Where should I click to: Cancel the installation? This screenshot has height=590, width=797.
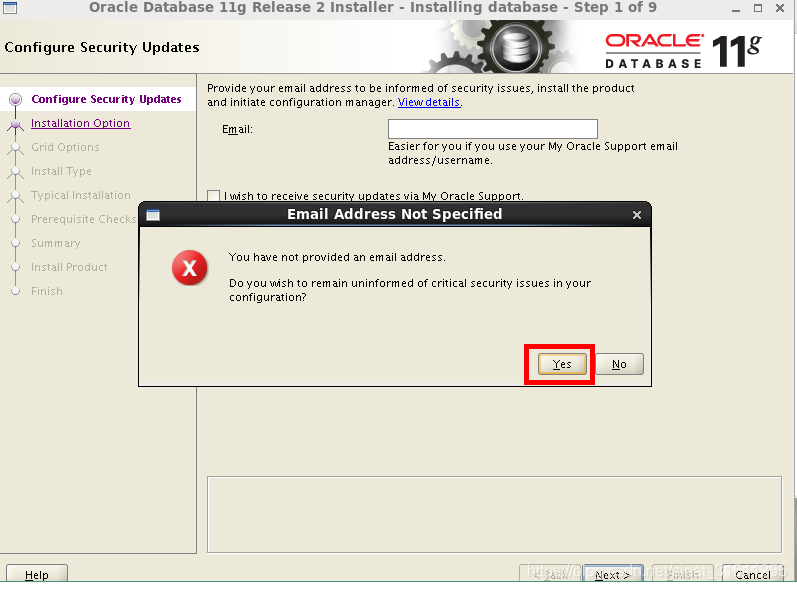click(x=753, y=574)
